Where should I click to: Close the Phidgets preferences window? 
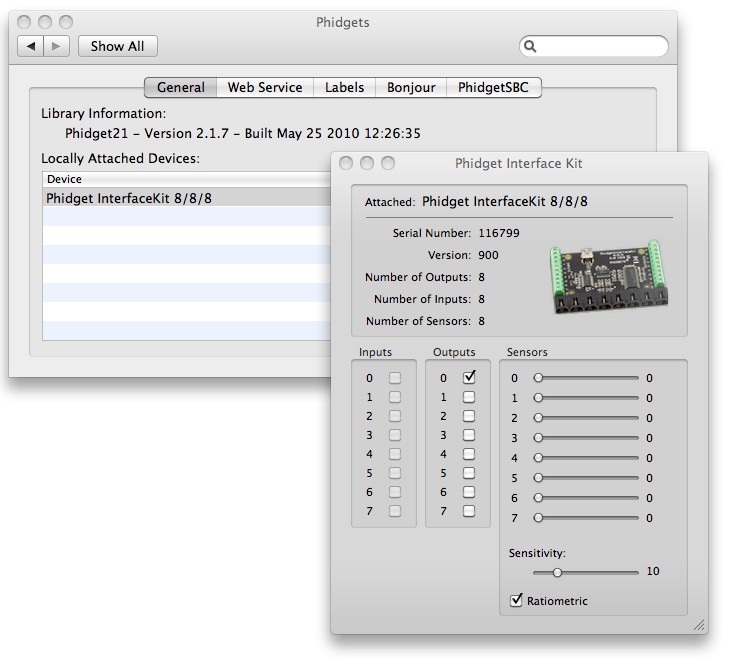24,22
